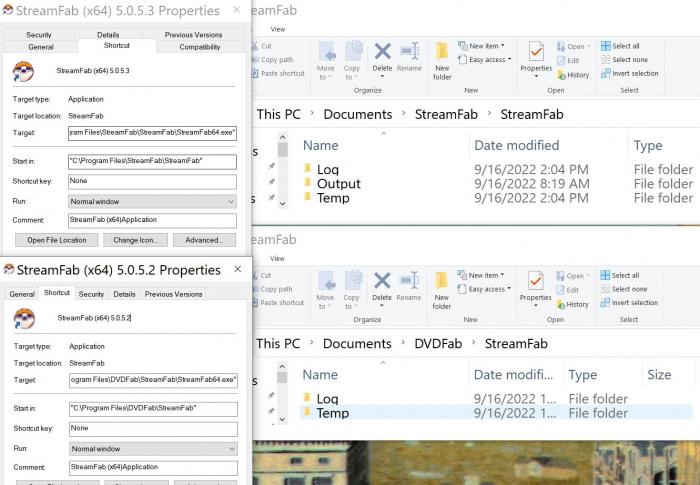700x485 pixels.
Task: Click Select none in lower Explorer ribbon
Action: click(x=624, y=289)
